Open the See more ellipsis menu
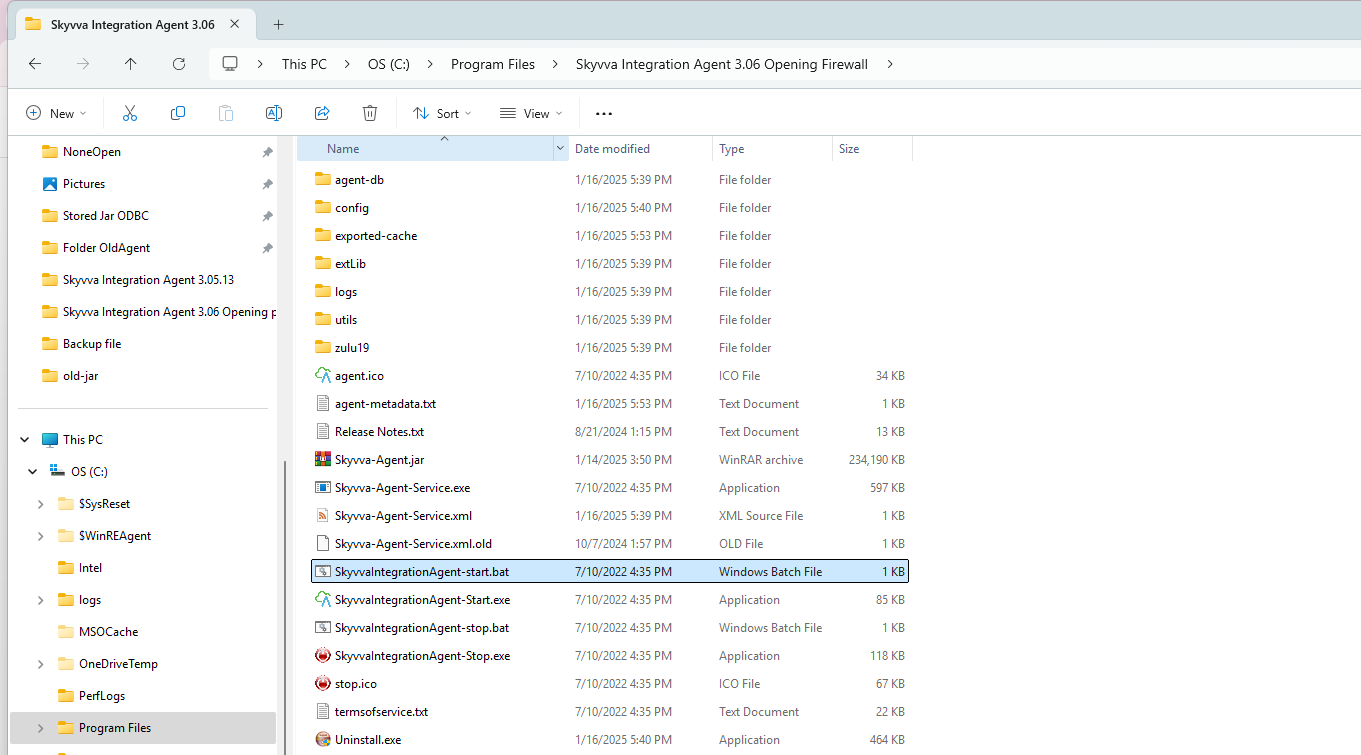 point(603,113)
